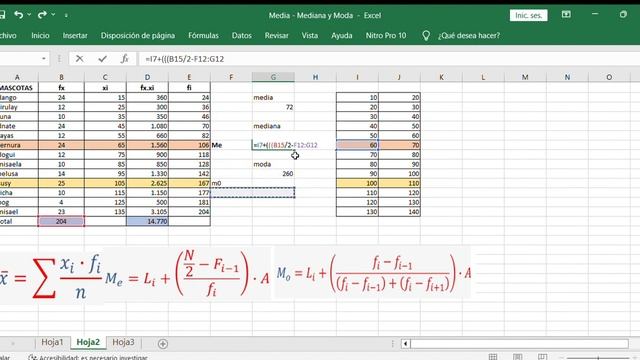Click horizontal scrollbar left arrow

[405, 344]
